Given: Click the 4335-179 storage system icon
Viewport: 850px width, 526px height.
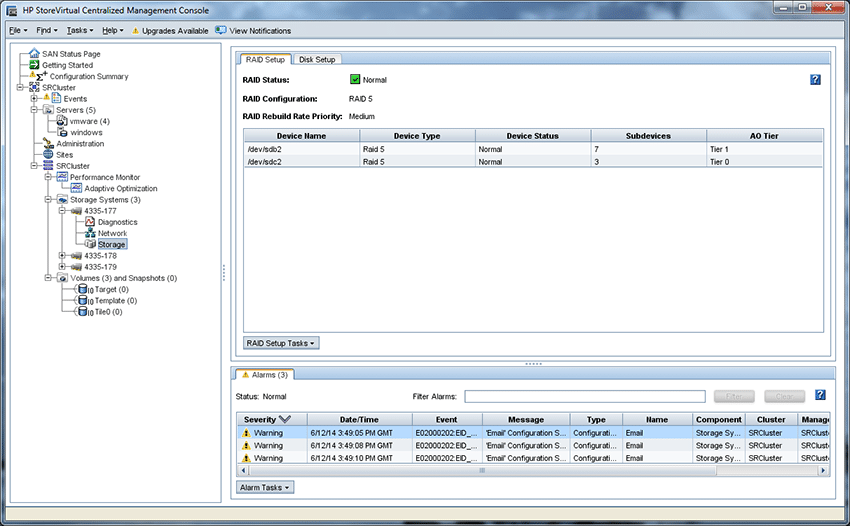Looking at the screenshot, I should pyautogui.click(x=76, y=267).
